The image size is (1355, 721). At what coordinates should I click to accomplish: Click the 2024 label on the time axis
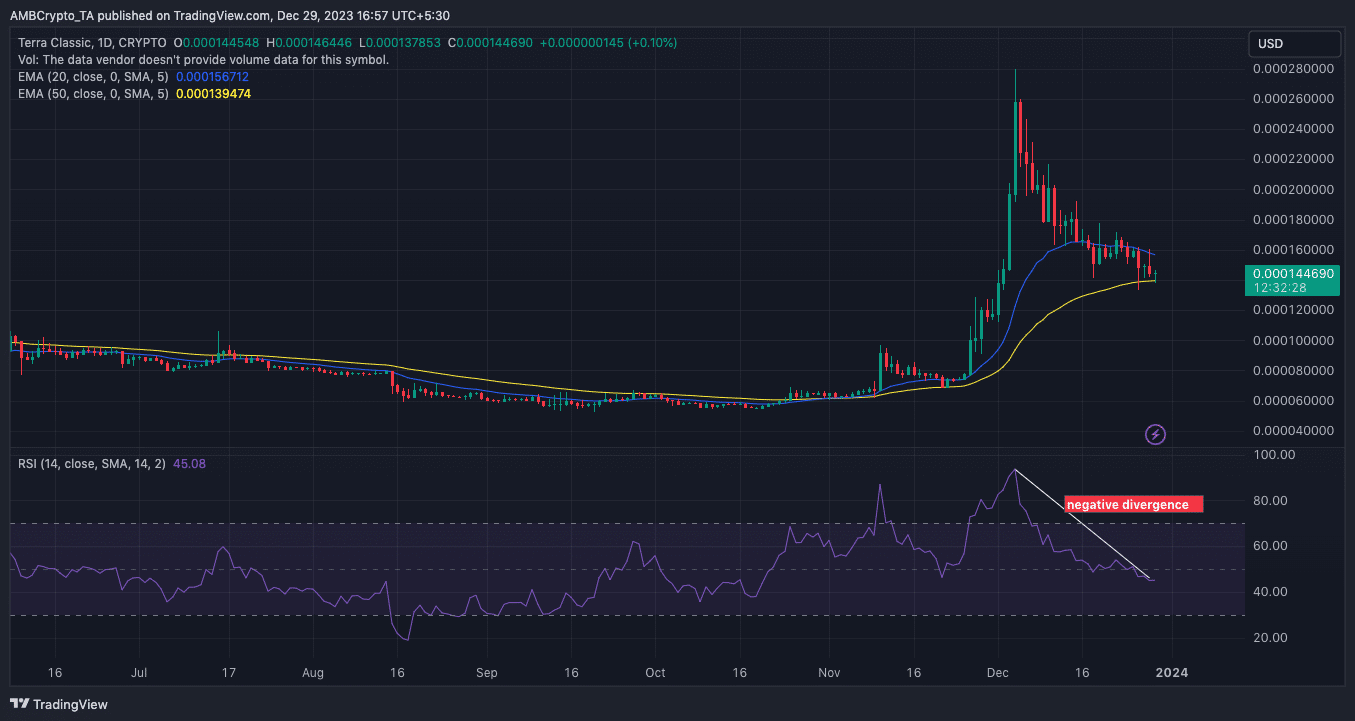[1171, 673]
